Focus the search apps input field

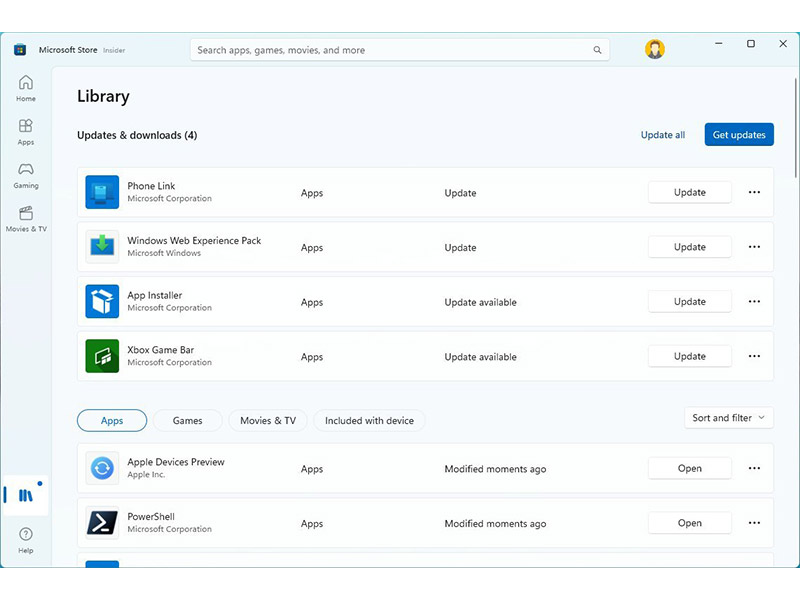point(399,50)
